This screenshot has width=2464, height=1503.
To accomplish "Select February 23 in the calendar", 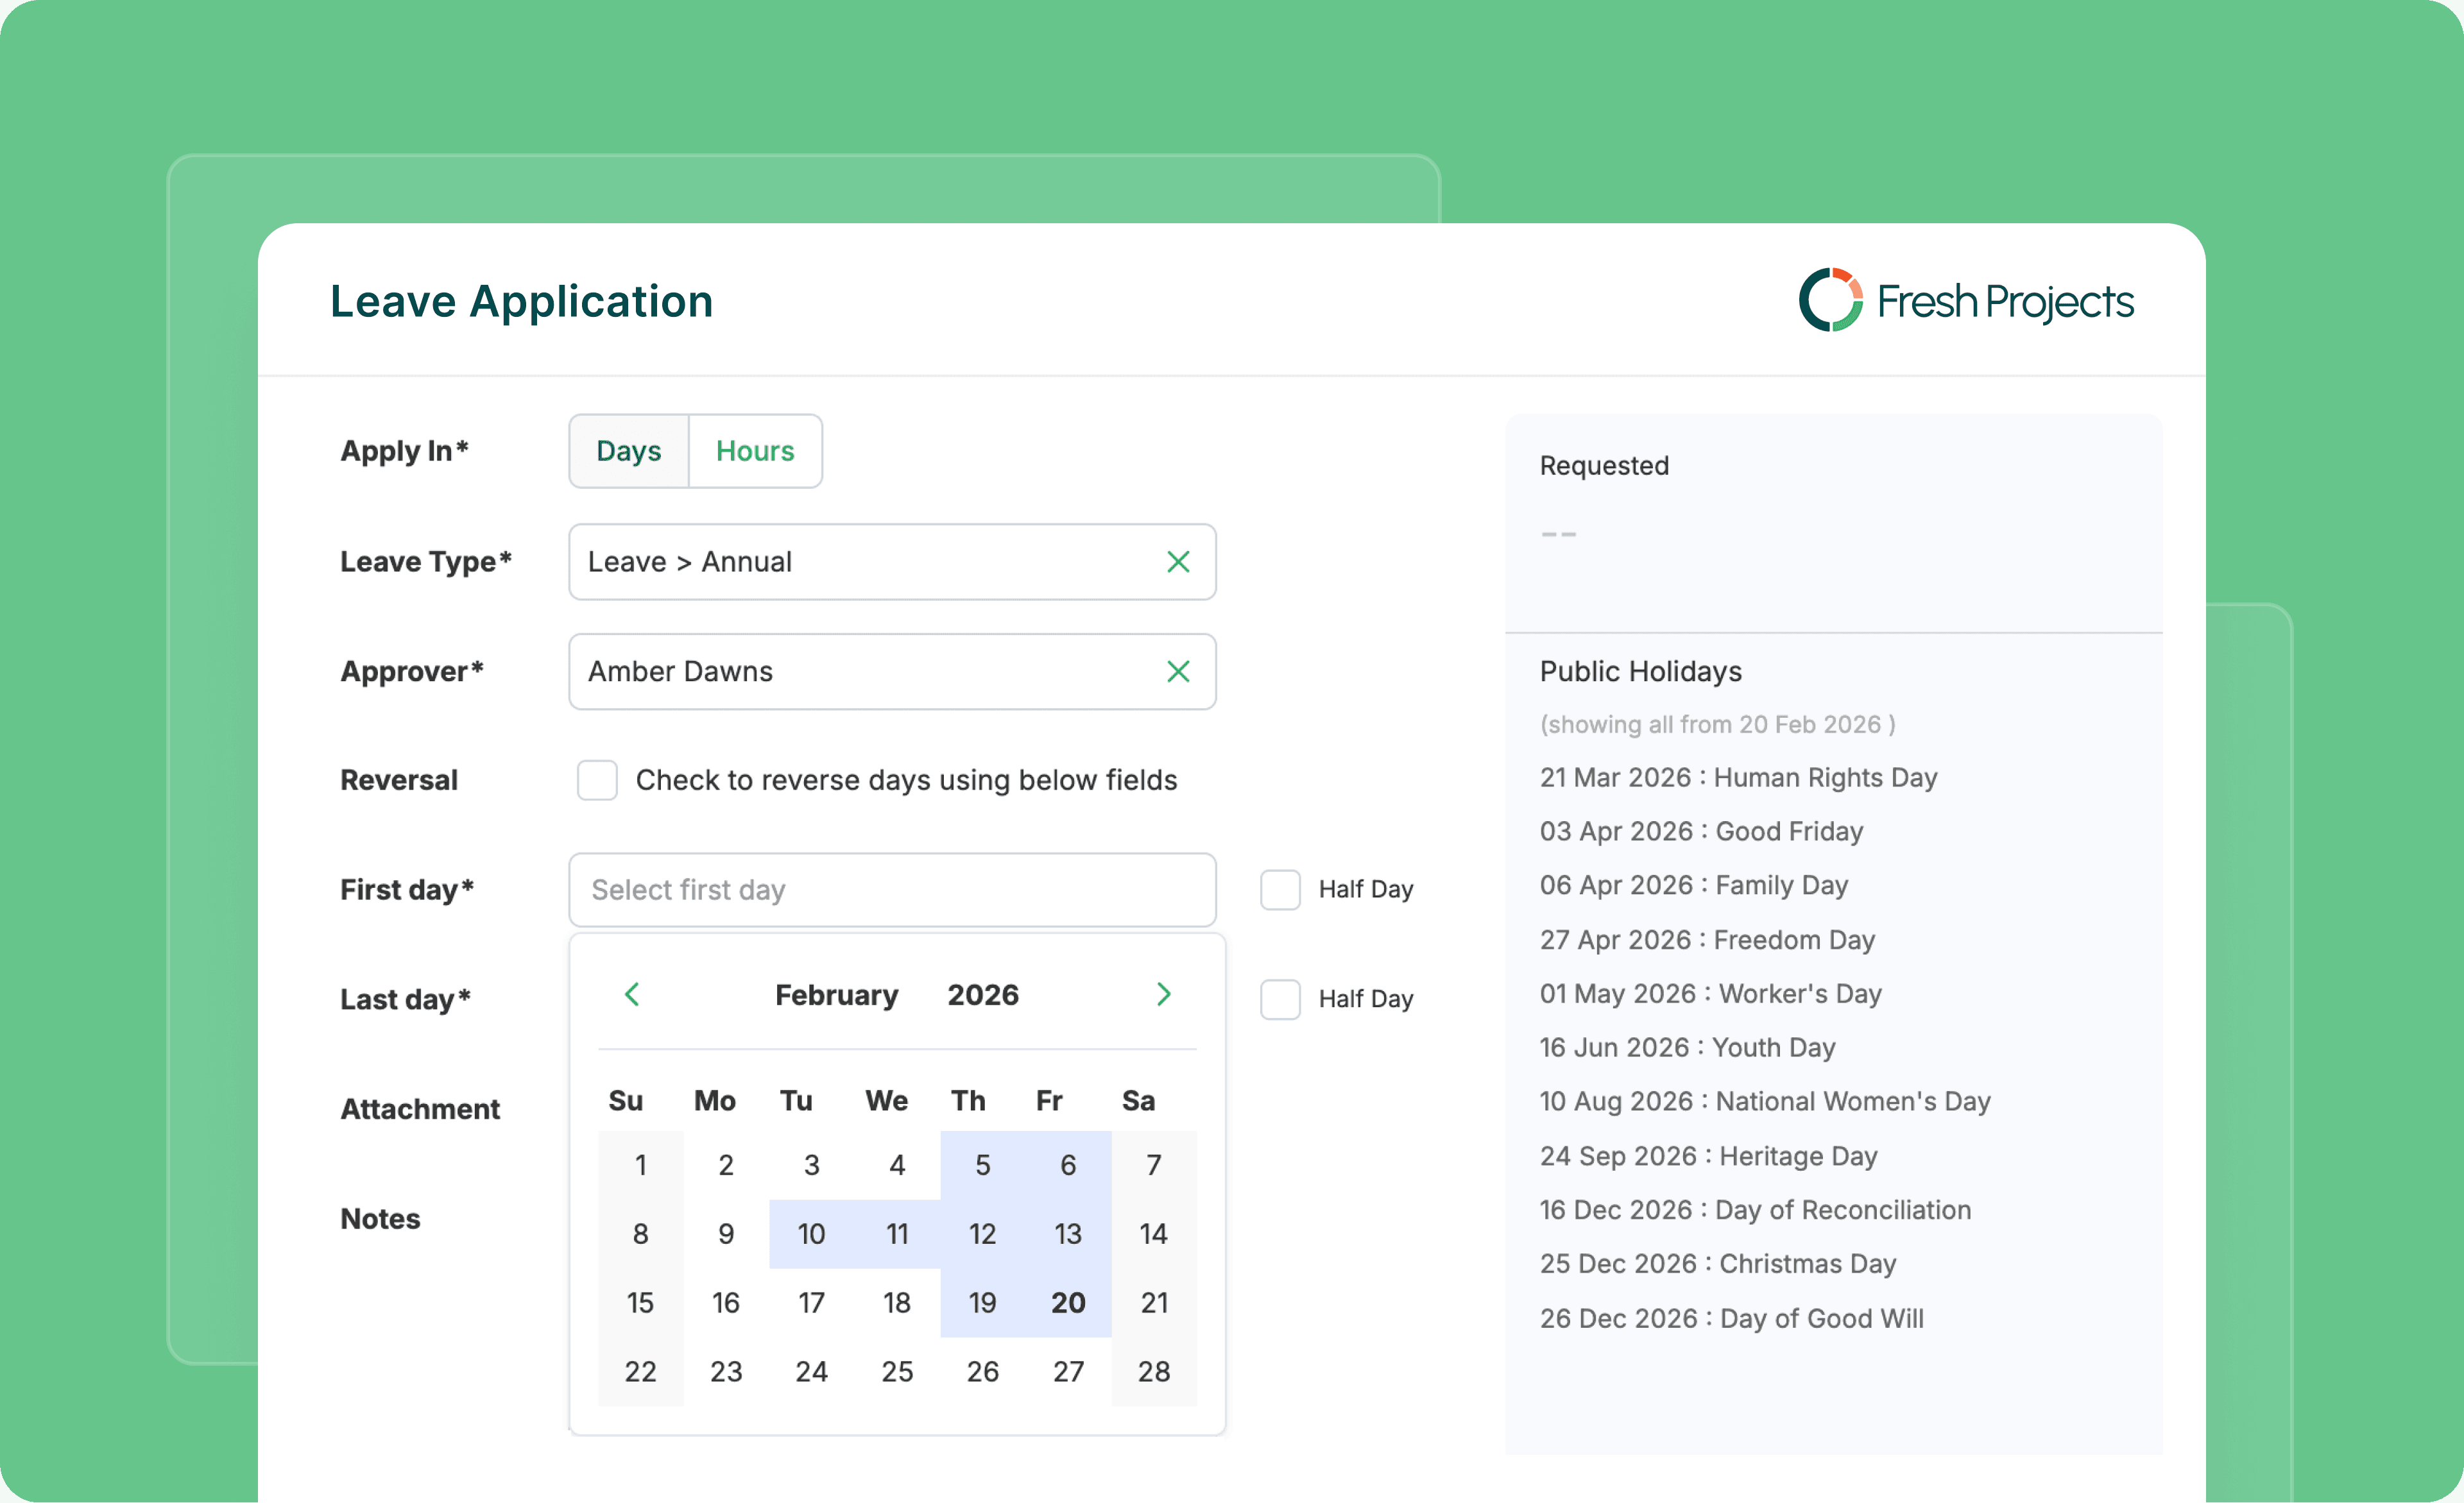I will click(726, 1371).
